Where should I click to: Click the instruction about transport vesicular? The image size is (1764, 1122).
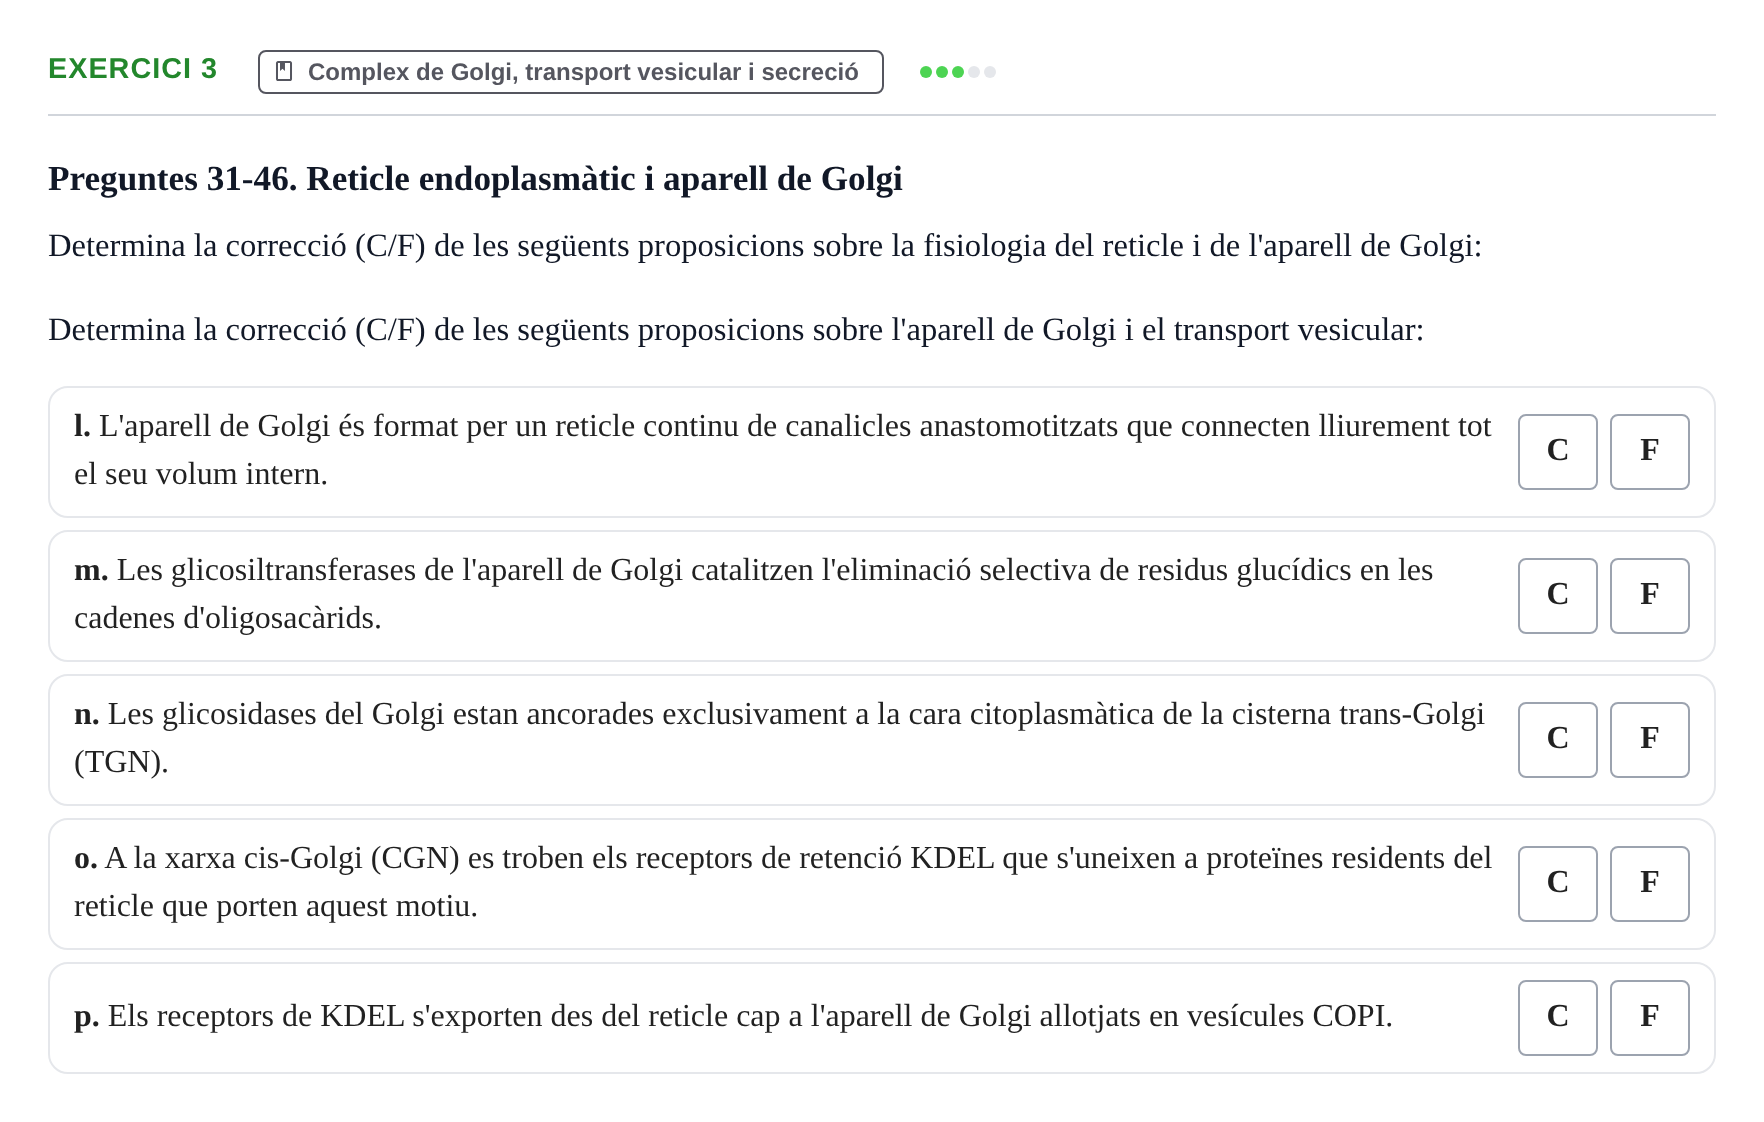click(x=736, y=330)
